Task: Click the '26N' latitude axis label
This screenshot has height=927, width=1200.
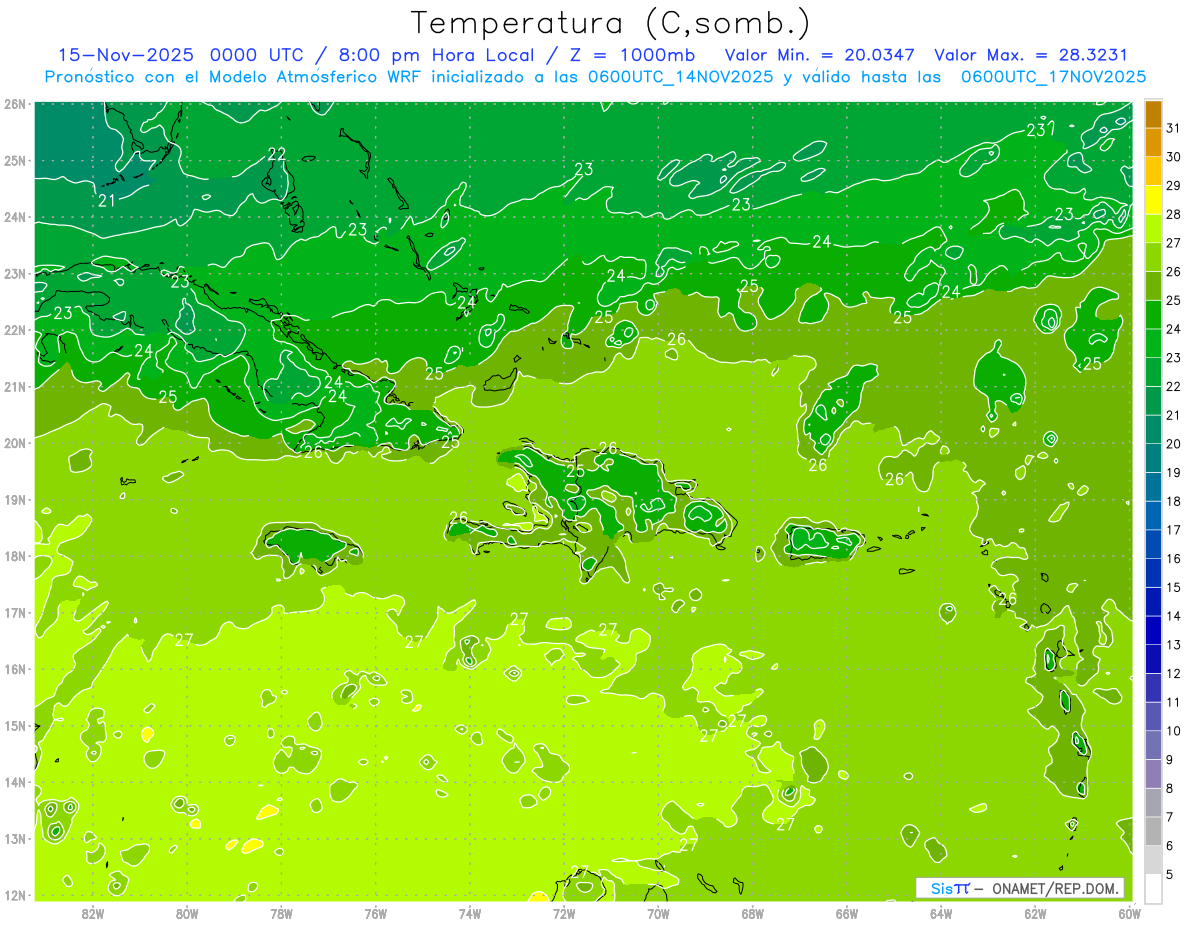Action: tap(15, 104)
